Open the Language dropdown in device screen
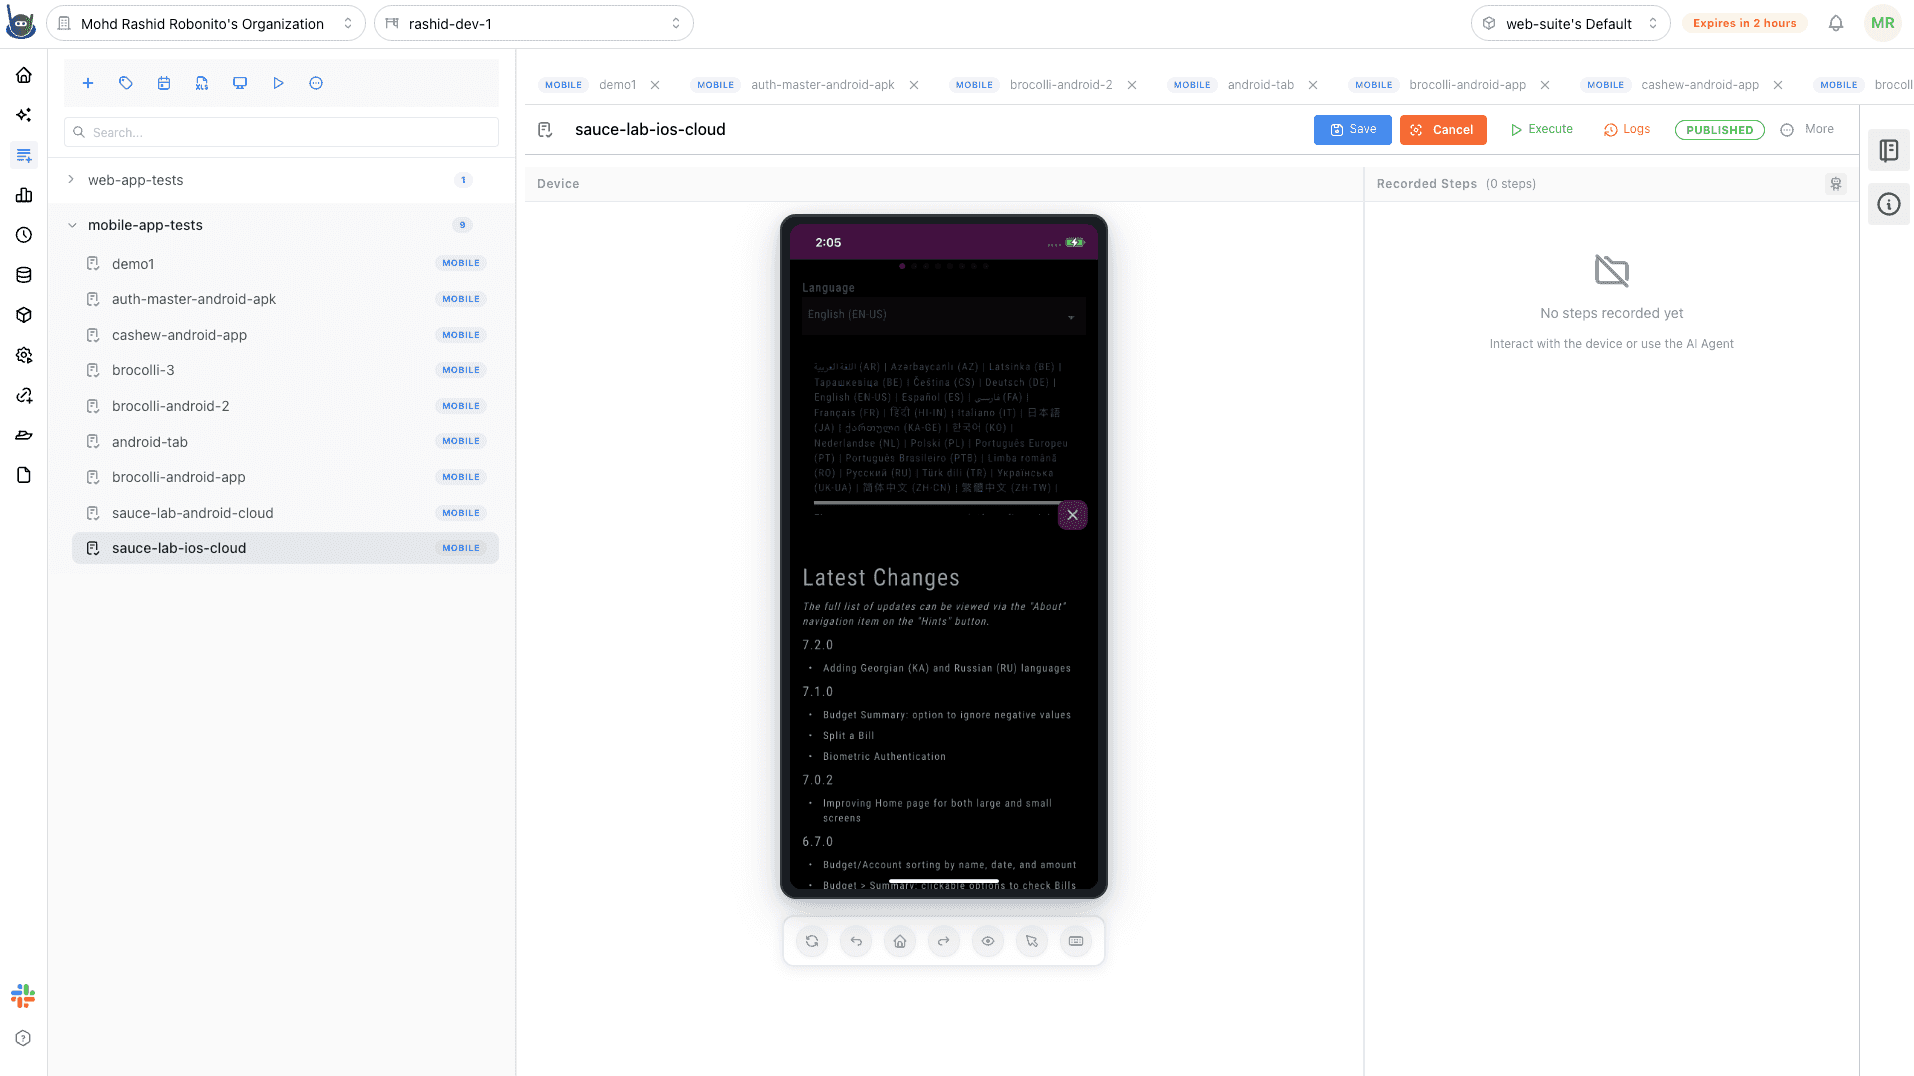This screenshot has height=1076, width=1914. pyautogui.click(x=943, y=315)
